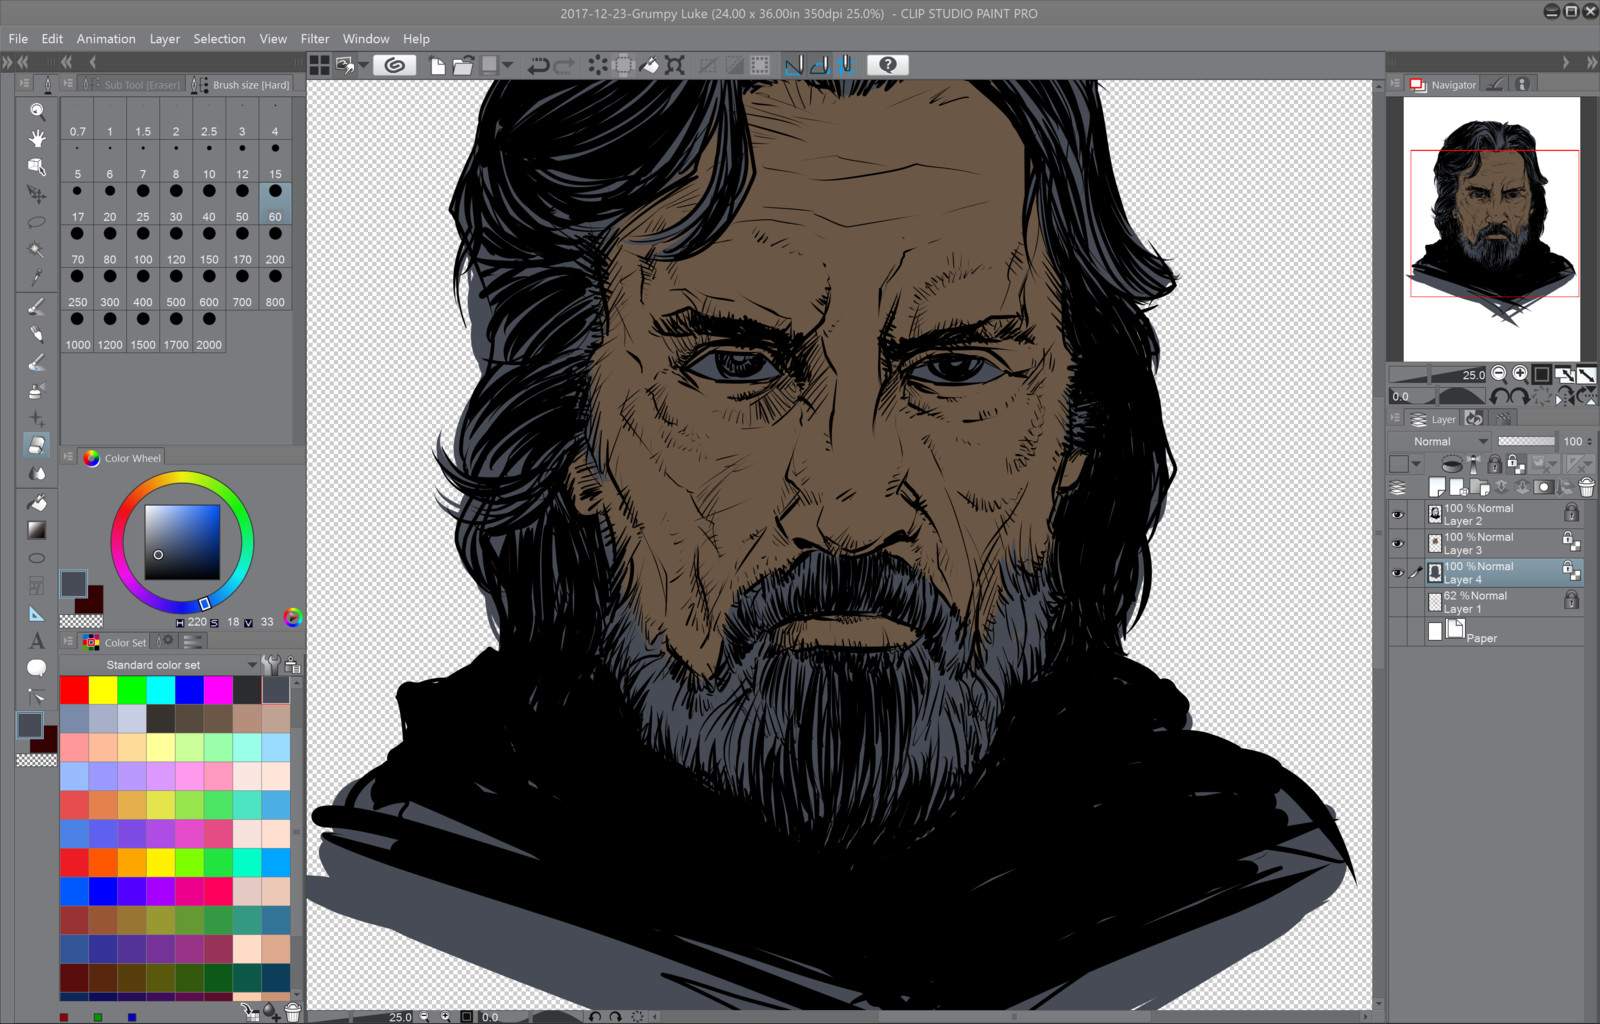Click the Scale/Rotate transform icon

(x=675, y=65)
